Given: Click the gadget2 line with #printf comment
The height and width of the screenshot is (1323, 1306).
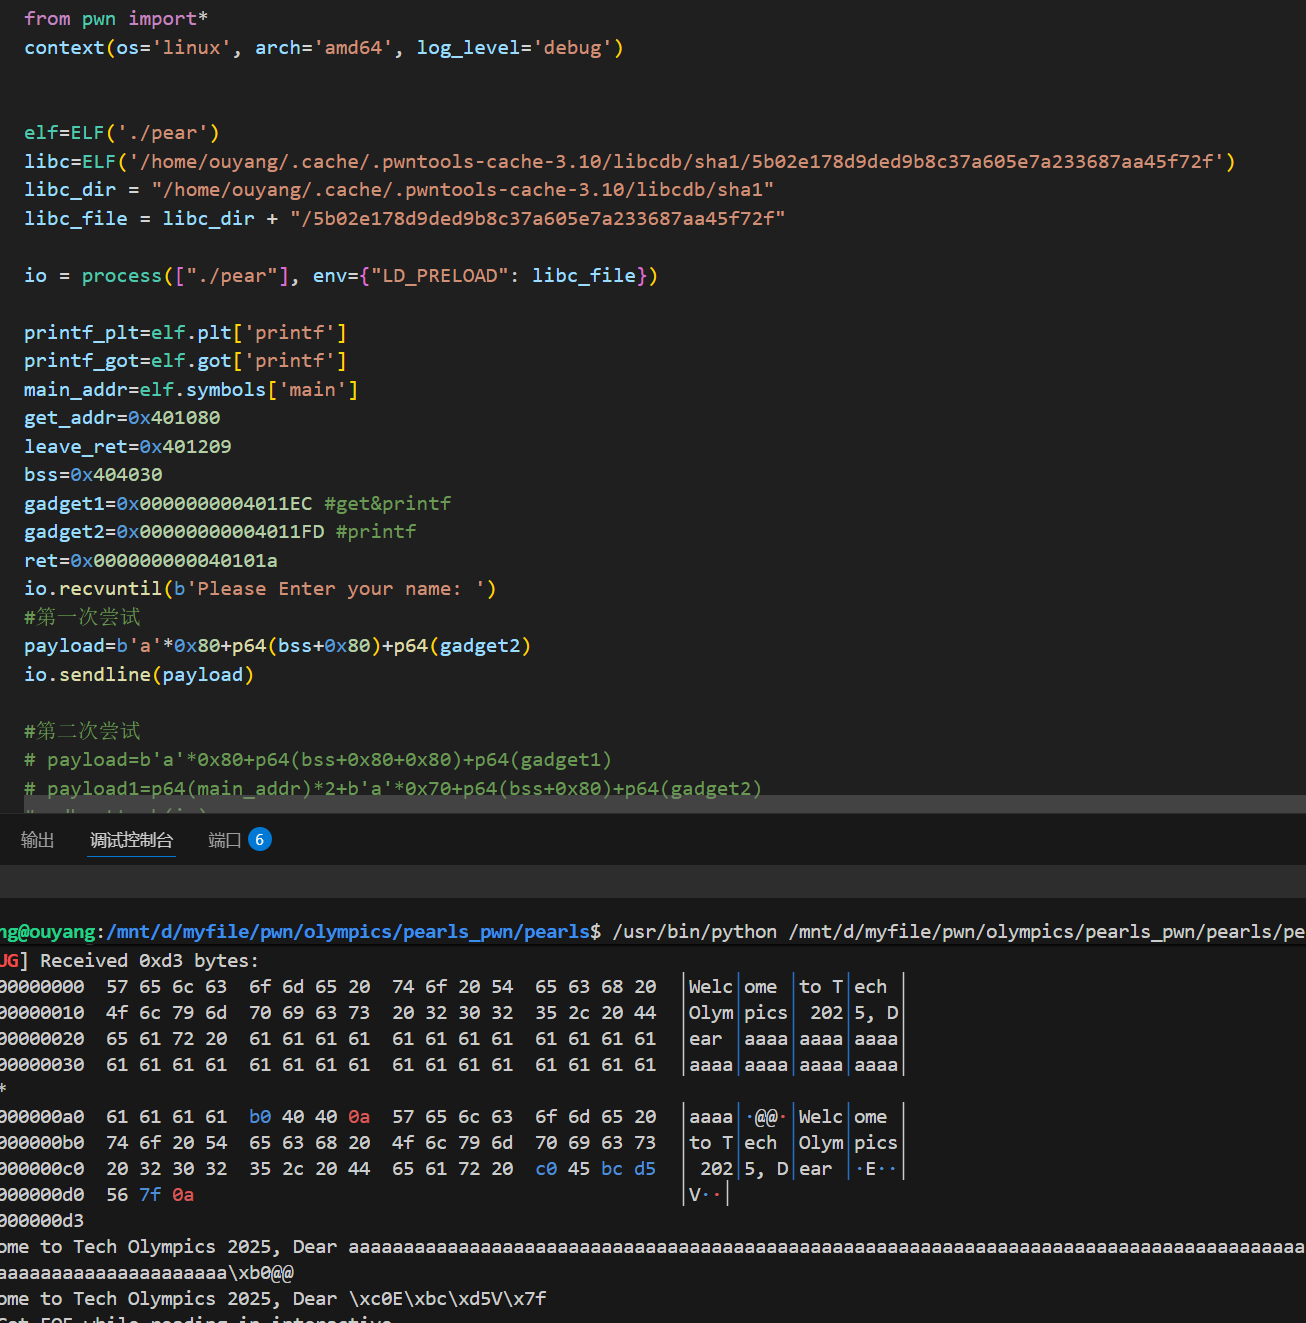Looking at the screenshot, I should click(220, 532).
